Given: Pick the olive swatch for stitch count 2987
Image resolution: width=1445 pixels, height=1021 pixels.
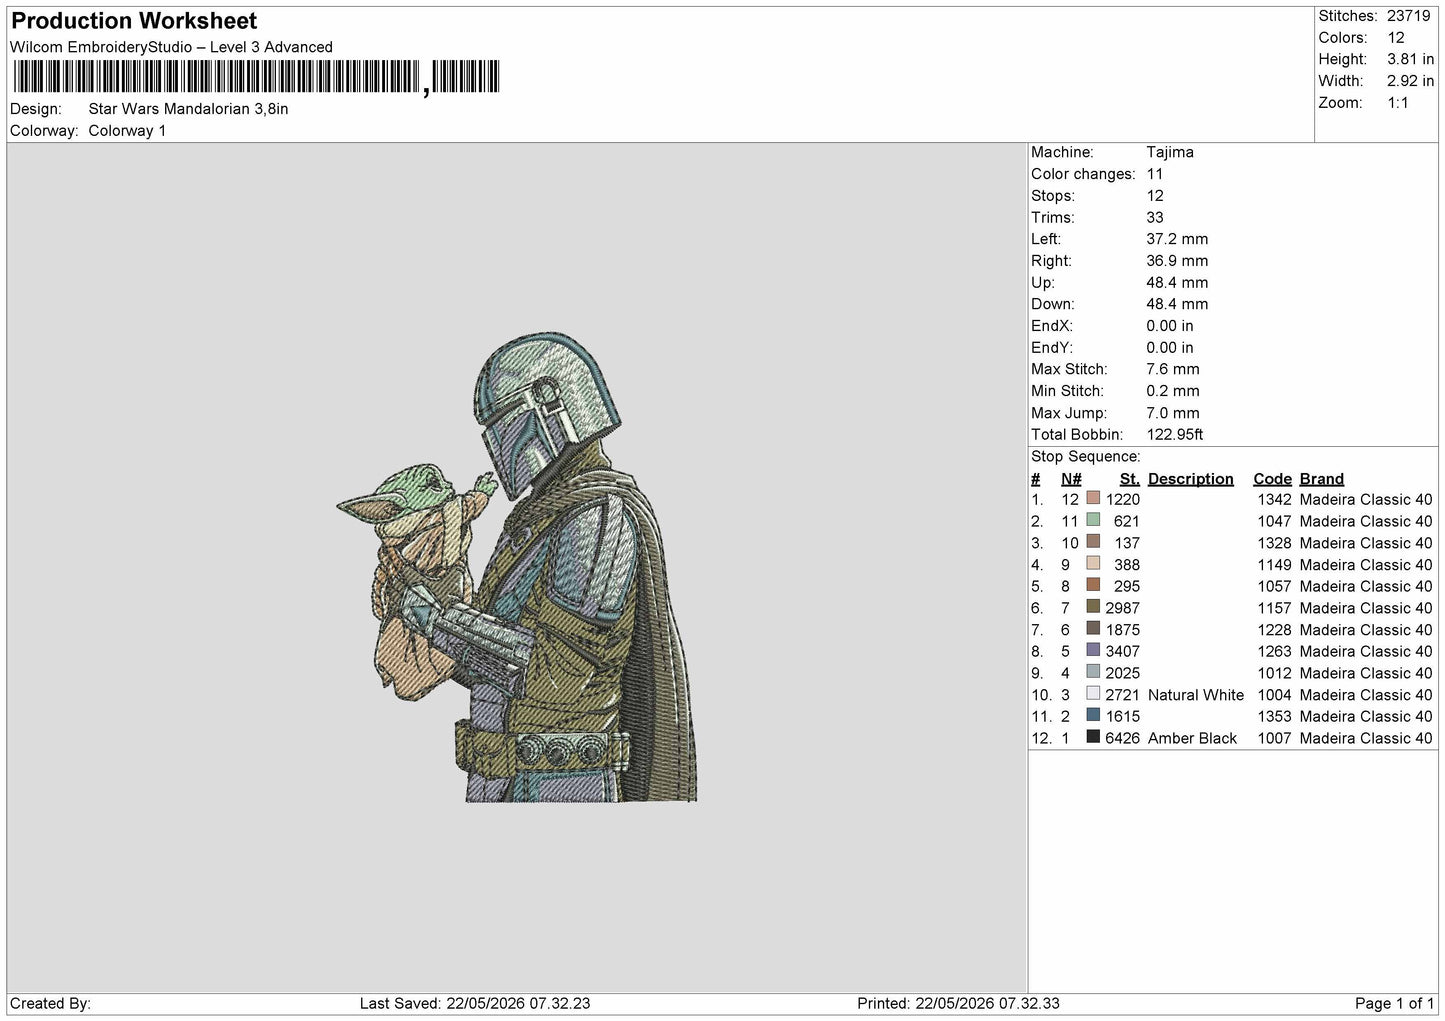Looking at the screenshot, I should [x=1093, y=607].
